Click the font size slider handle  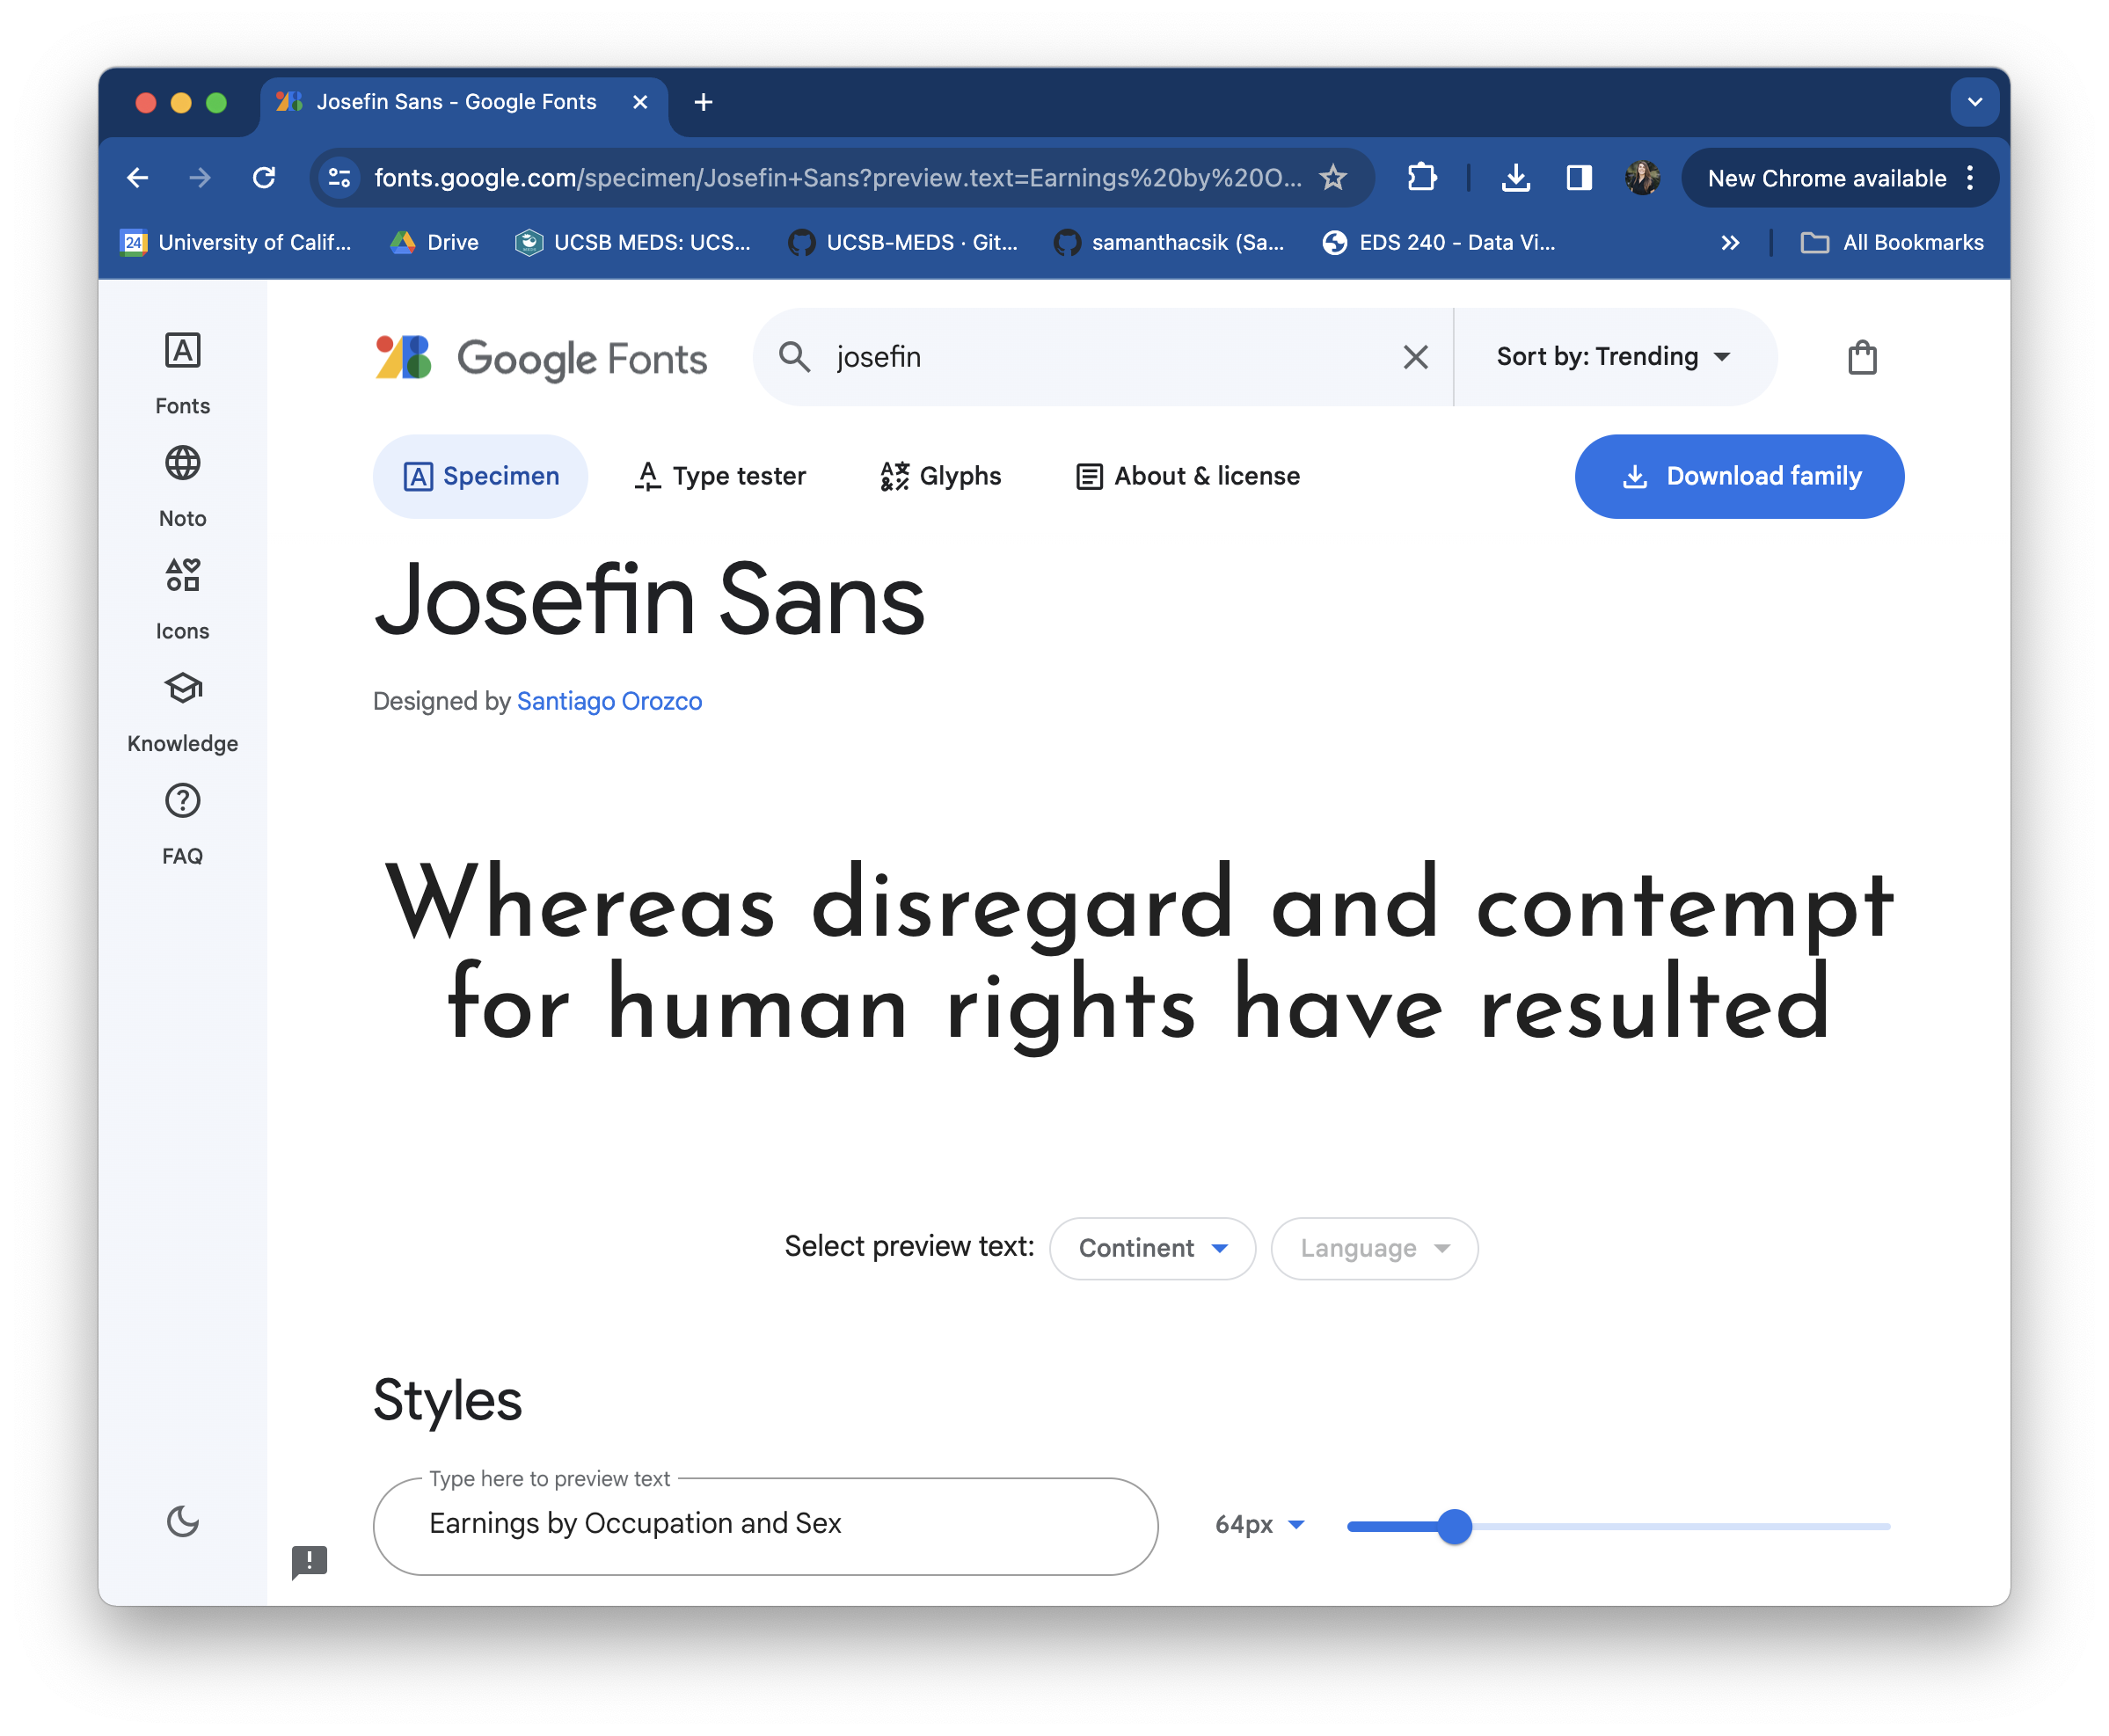coord(1454,1526)
